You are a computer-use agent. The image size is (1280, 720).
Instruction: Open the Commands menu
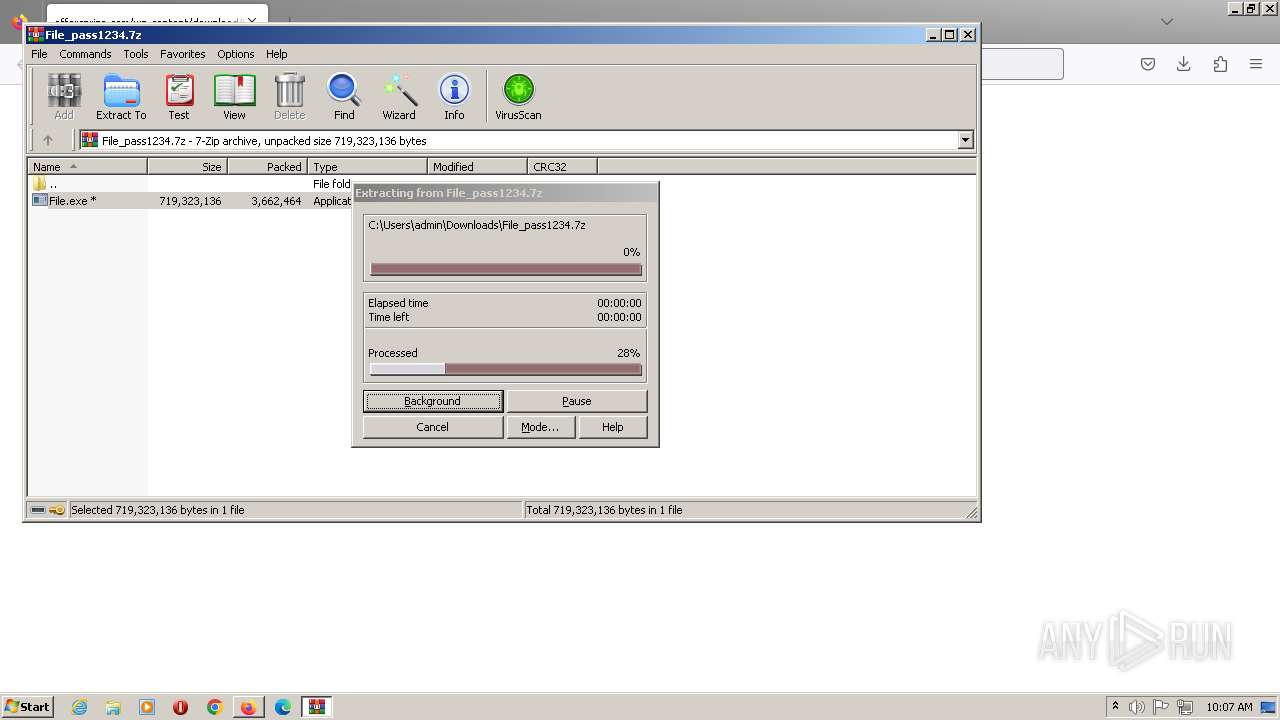pos(85,54)
